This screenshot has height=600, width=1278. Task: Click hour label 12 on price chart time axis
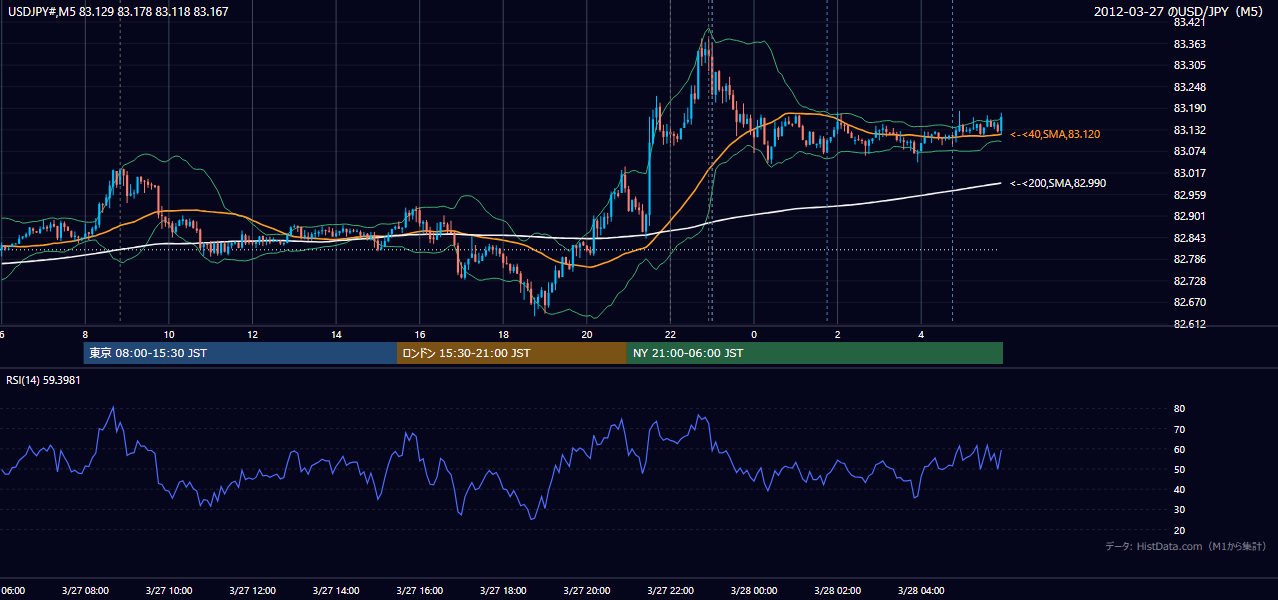tap(253, 335)
